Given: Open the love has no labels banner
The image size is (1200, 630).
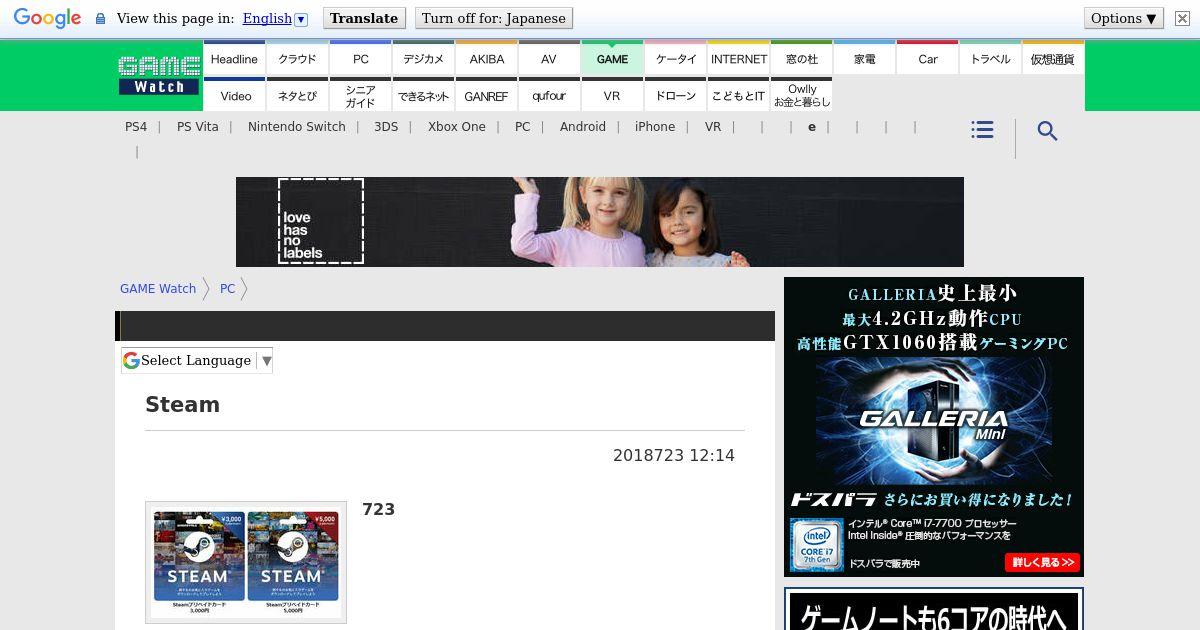Looking at the screenshot, I should pyautogui.click(x=600, y=222).
